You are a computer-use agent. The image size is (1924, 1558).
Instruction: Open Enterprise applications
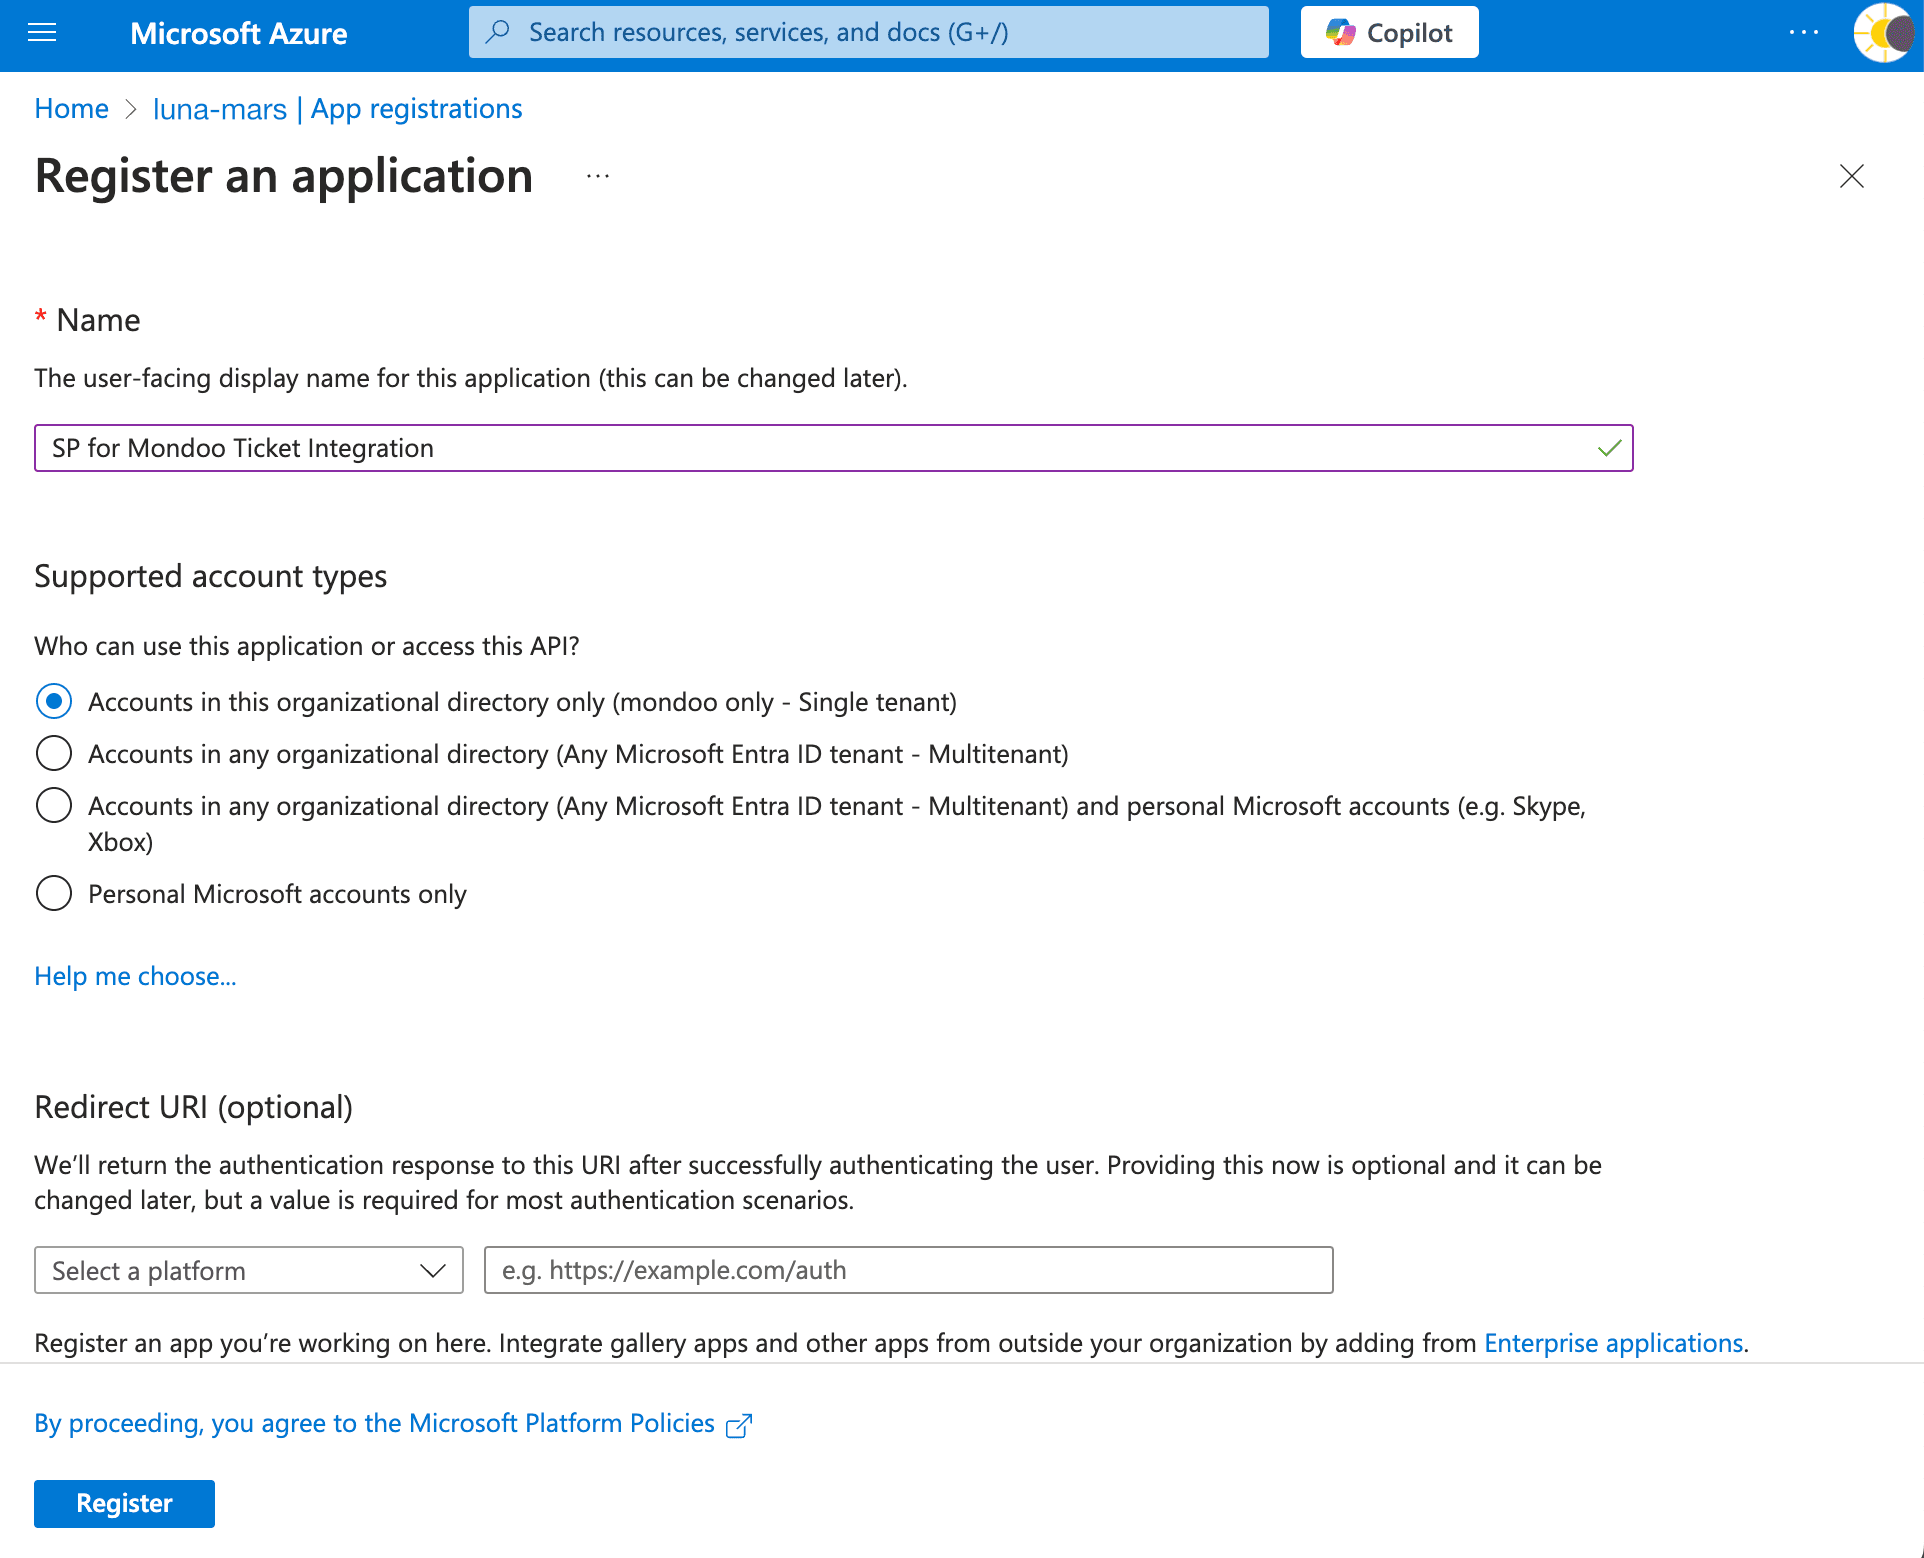coord(1613,1343)
